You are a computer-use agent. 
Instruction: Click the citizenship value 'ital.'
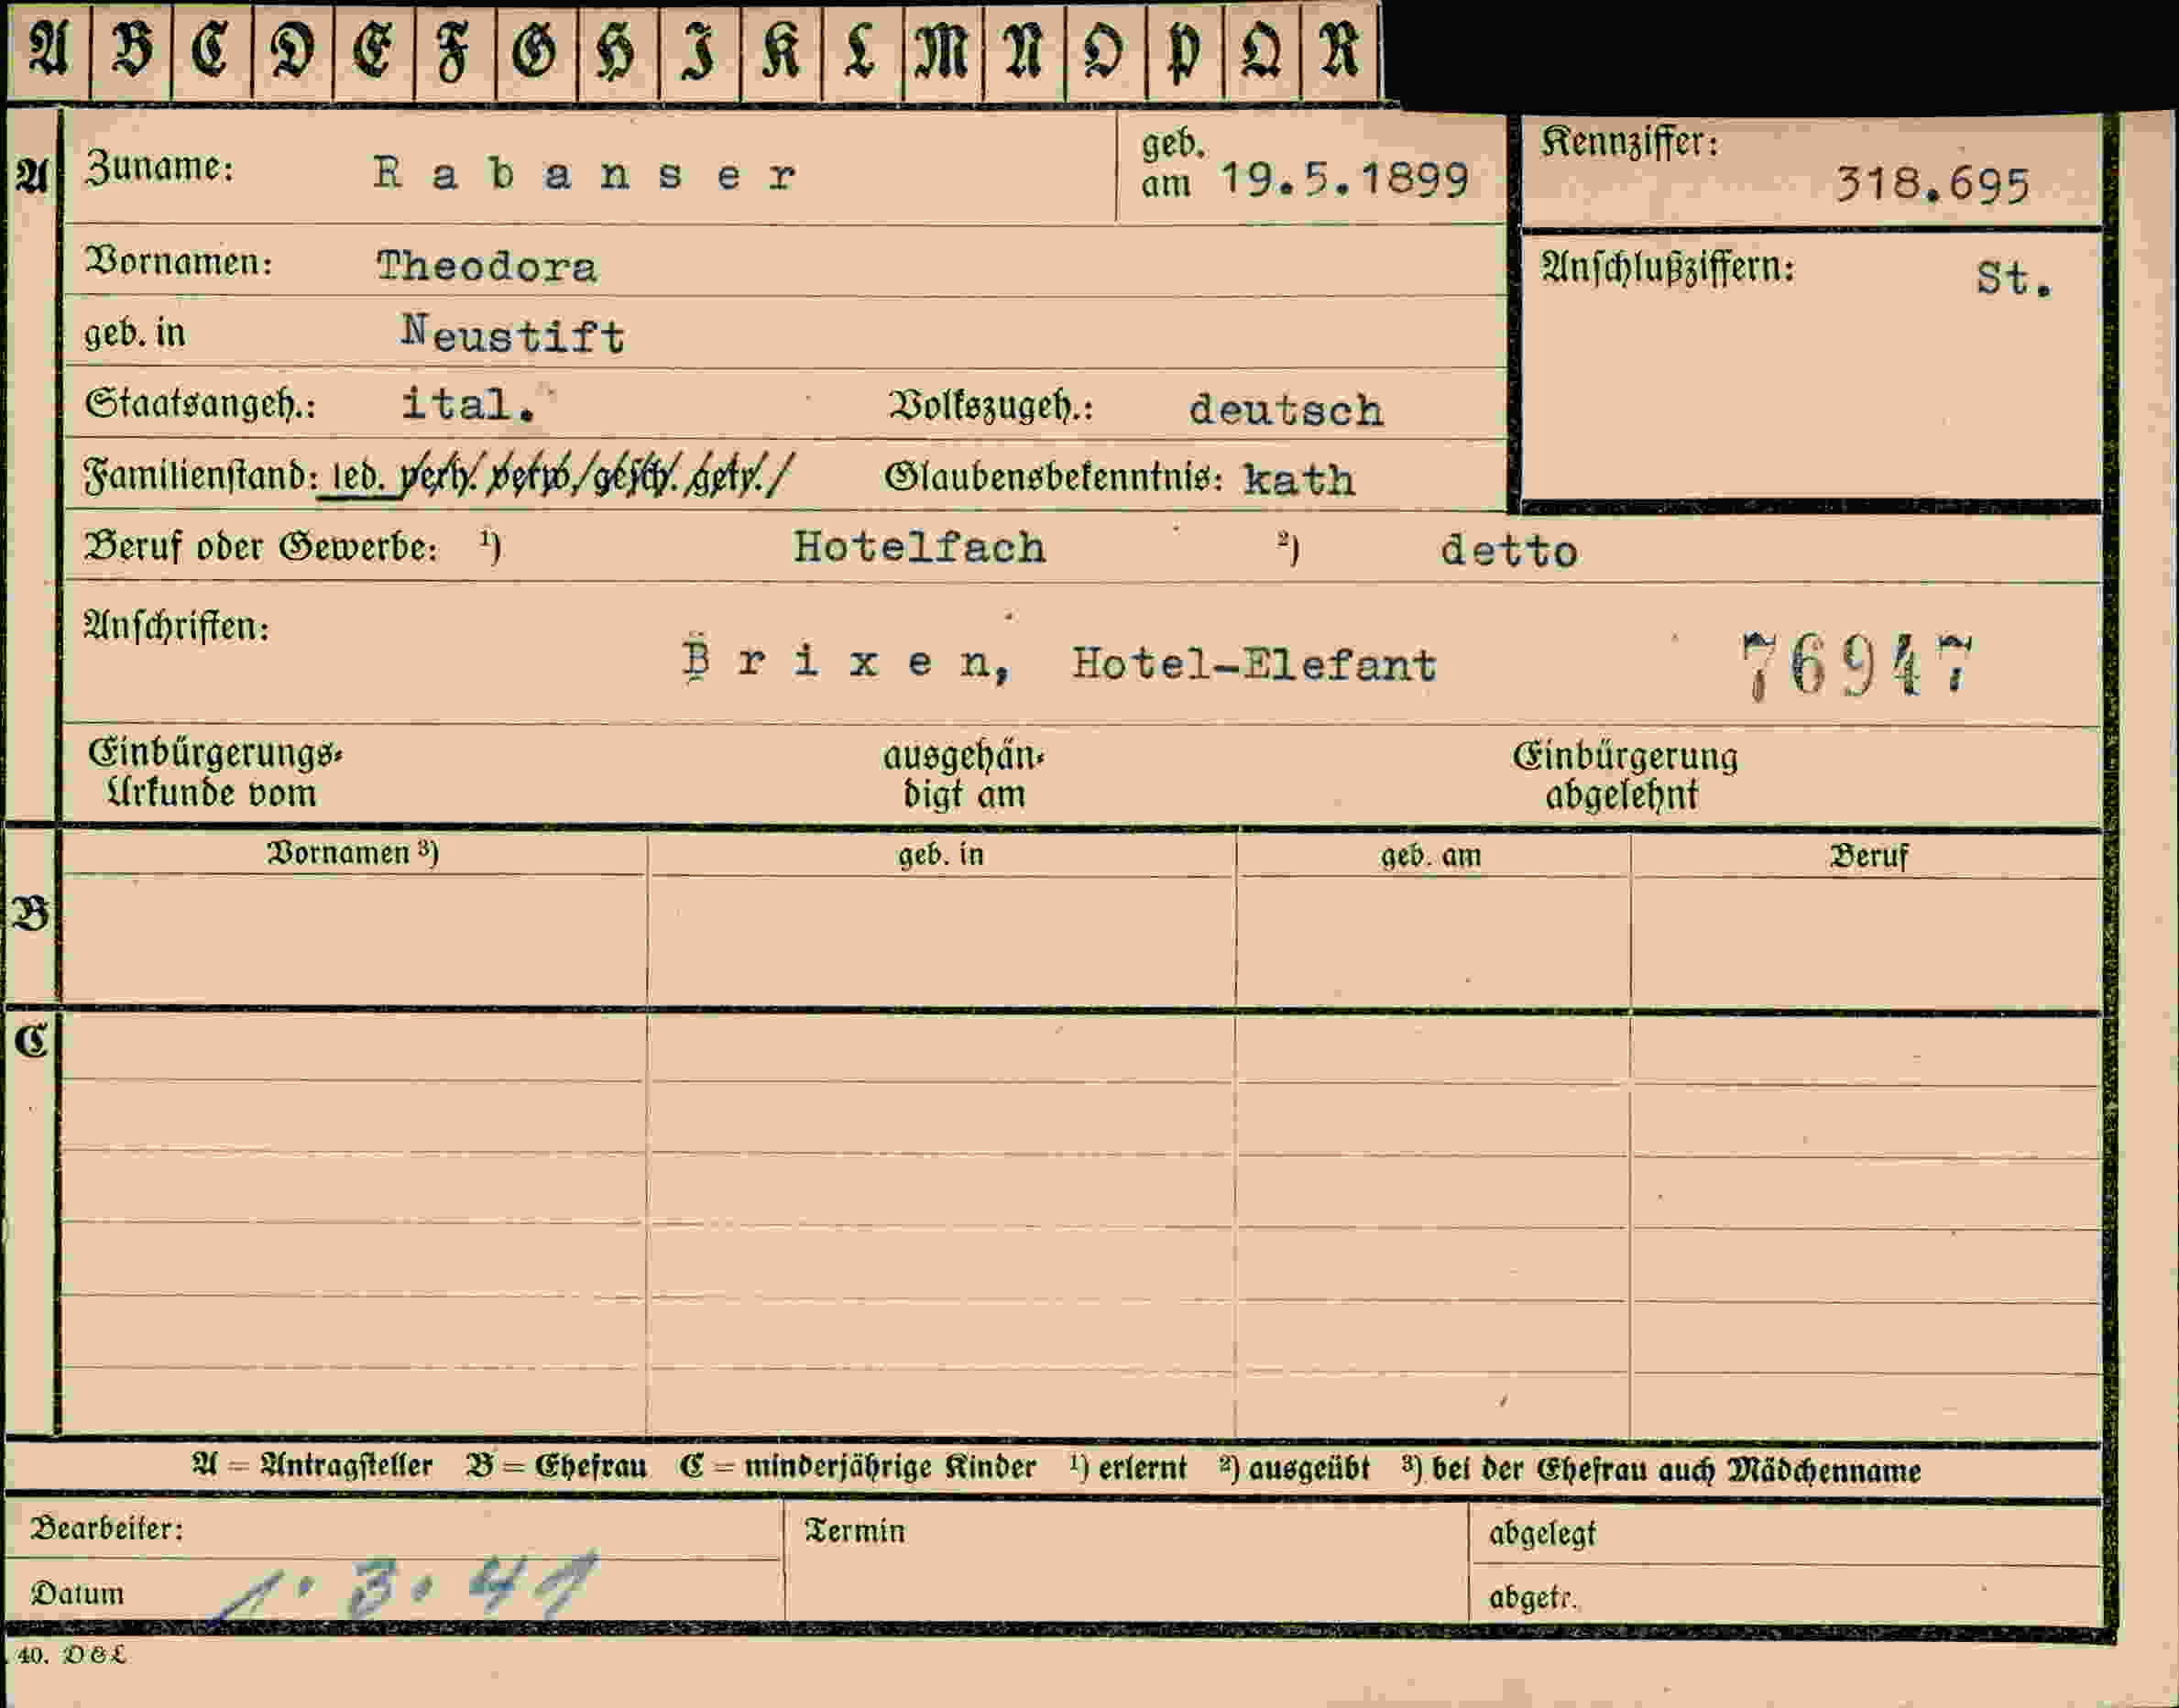[x=468, y=404]
